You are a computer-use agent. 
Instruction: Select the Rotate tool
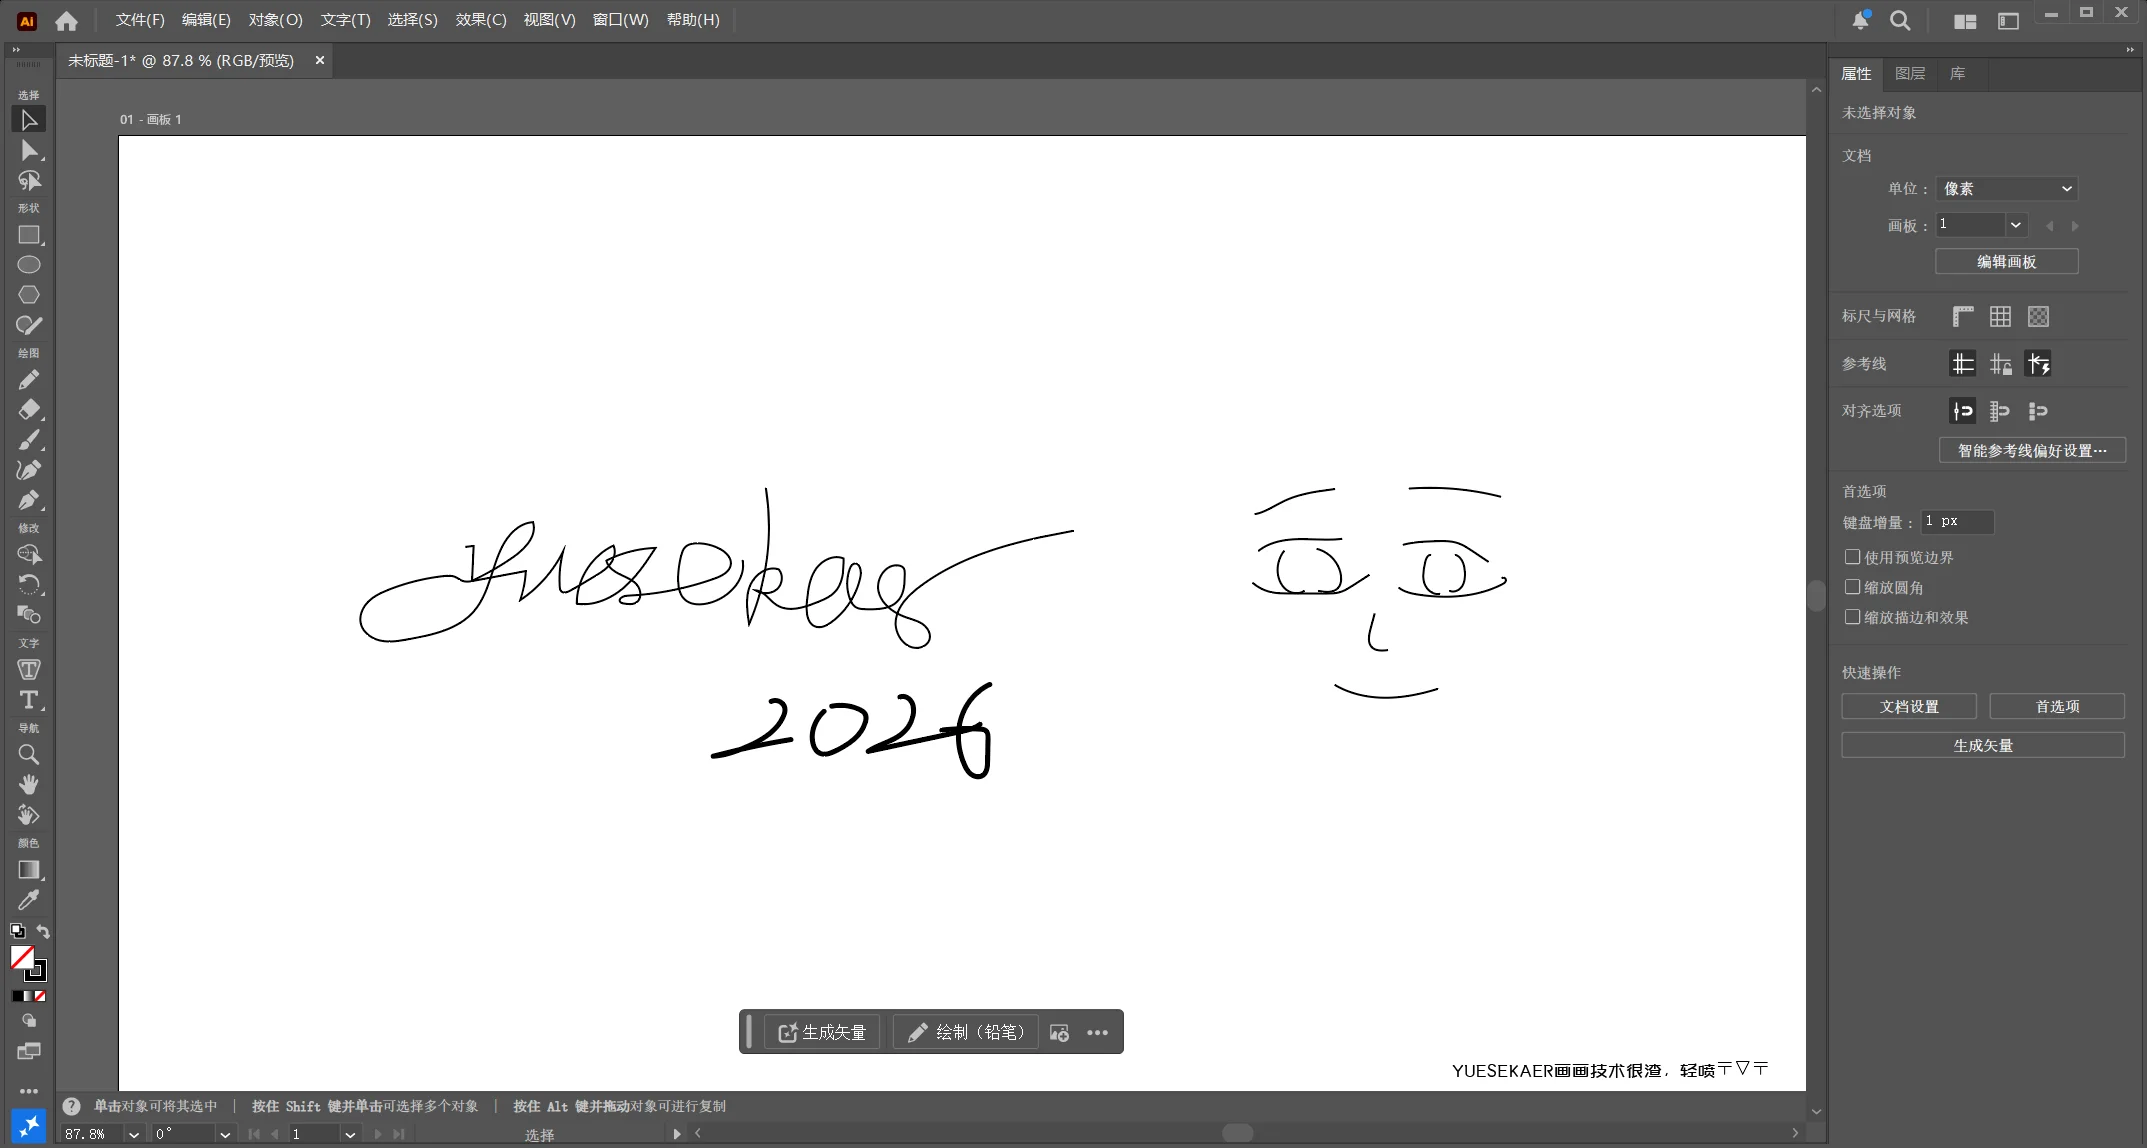click(29, 585)
